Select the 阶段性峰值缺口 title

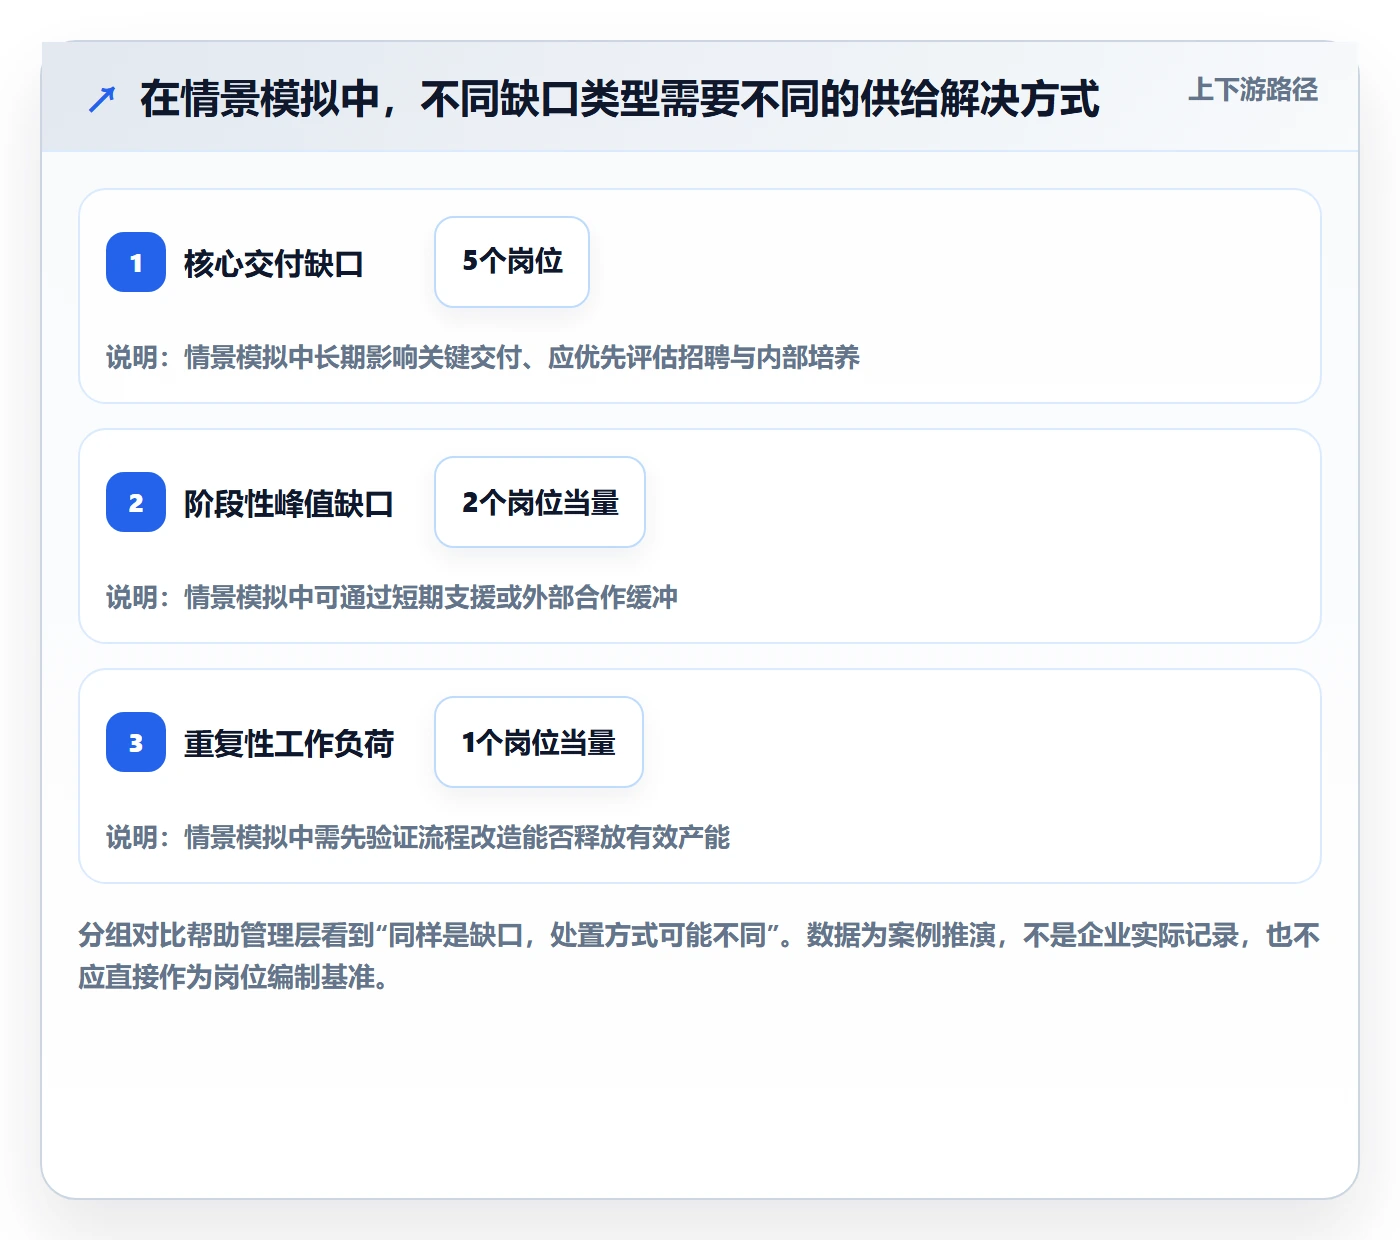click(x=288, y=504)
